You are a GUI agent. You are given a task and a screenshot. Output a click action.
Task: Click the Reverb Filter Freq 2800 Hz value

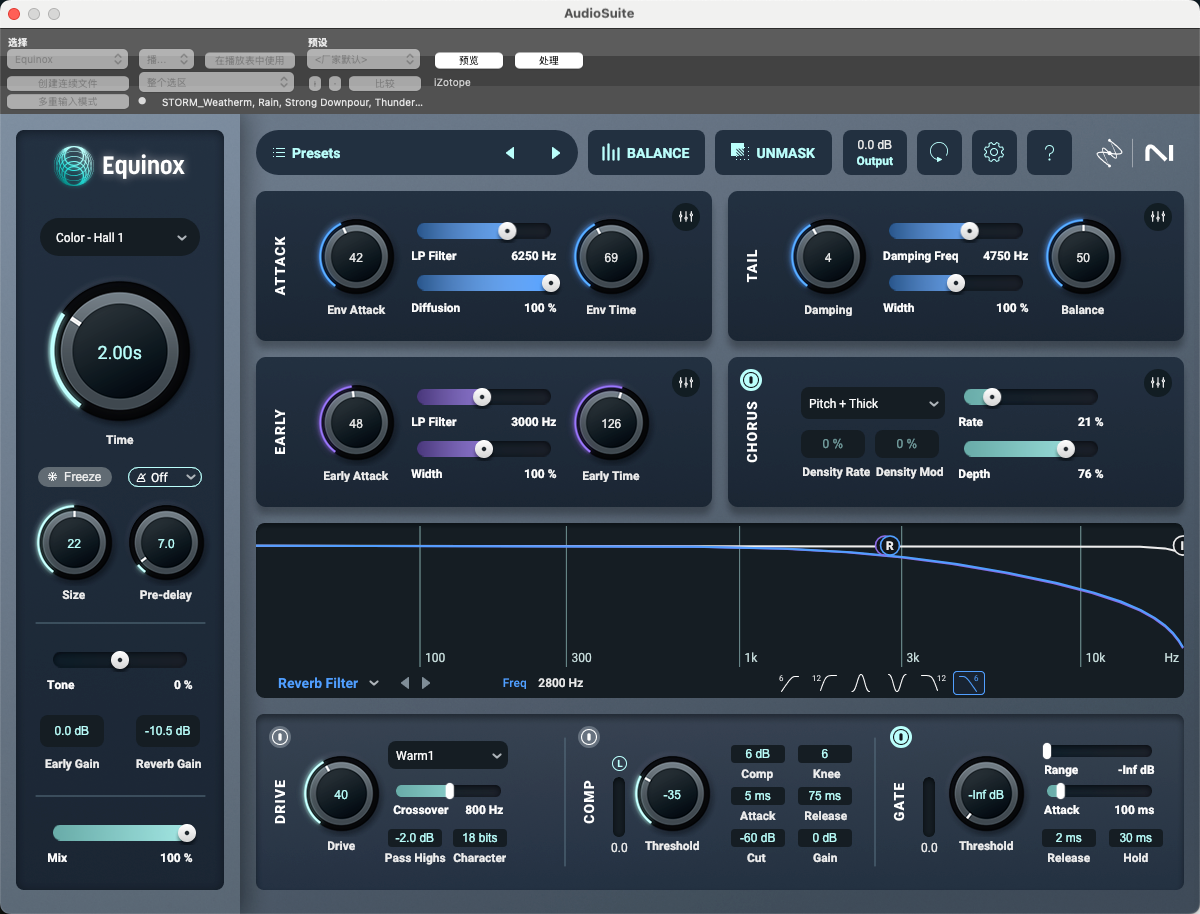560,683
